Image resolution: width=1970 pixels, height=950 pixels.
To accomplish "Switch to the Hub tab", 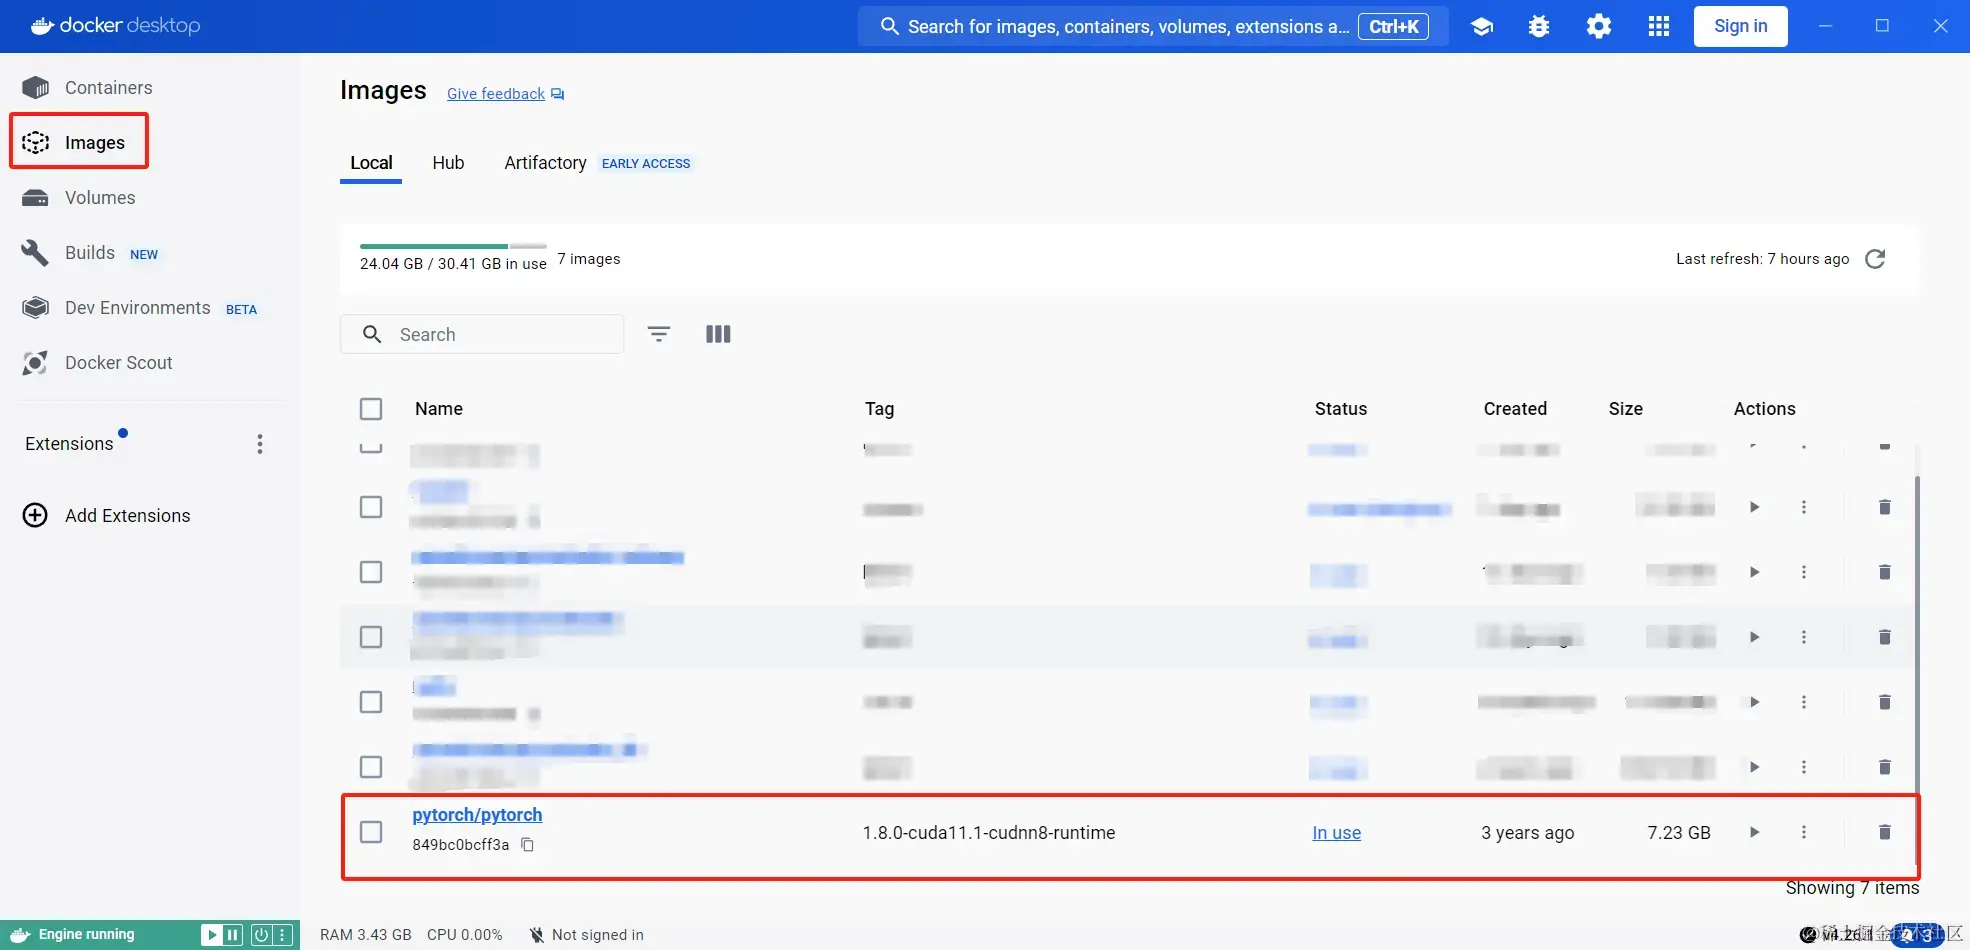I will tap(448, 163).
